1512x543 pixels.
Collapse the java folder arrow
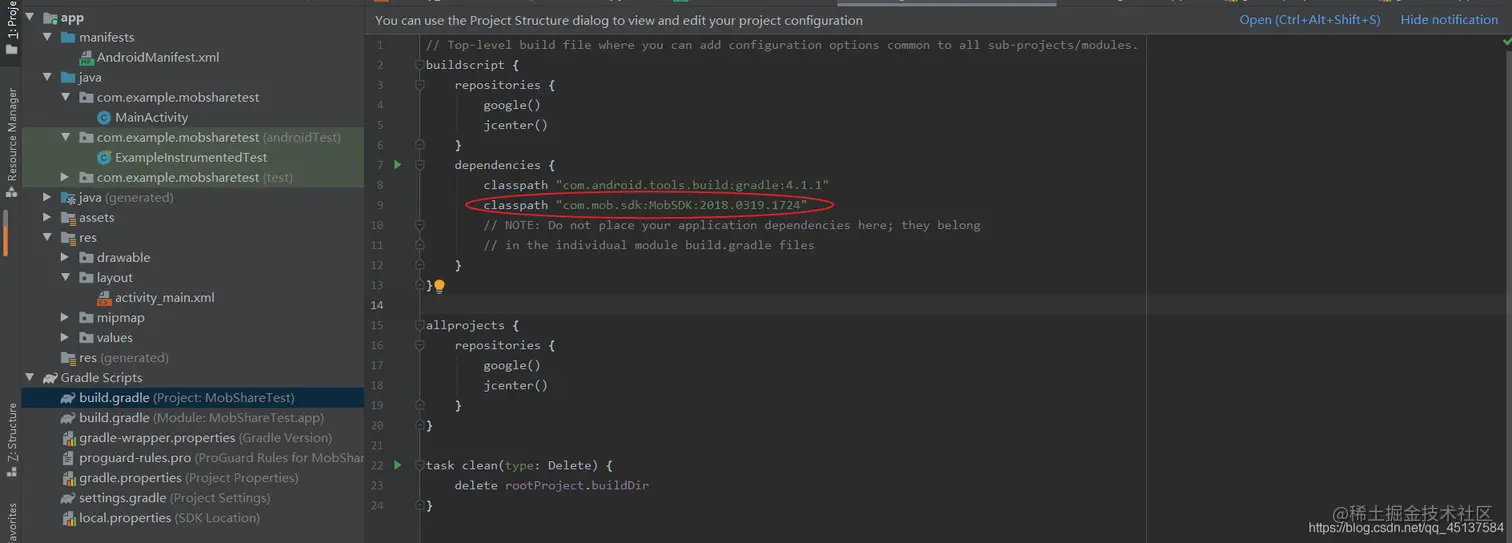(x=48, y=77)
